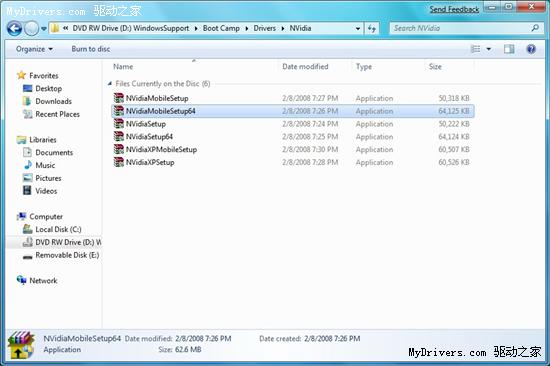Click the details pane NVidiaMobileSetup64 large icon
This screenshot has height=366, width=550.
click(21, 345)
